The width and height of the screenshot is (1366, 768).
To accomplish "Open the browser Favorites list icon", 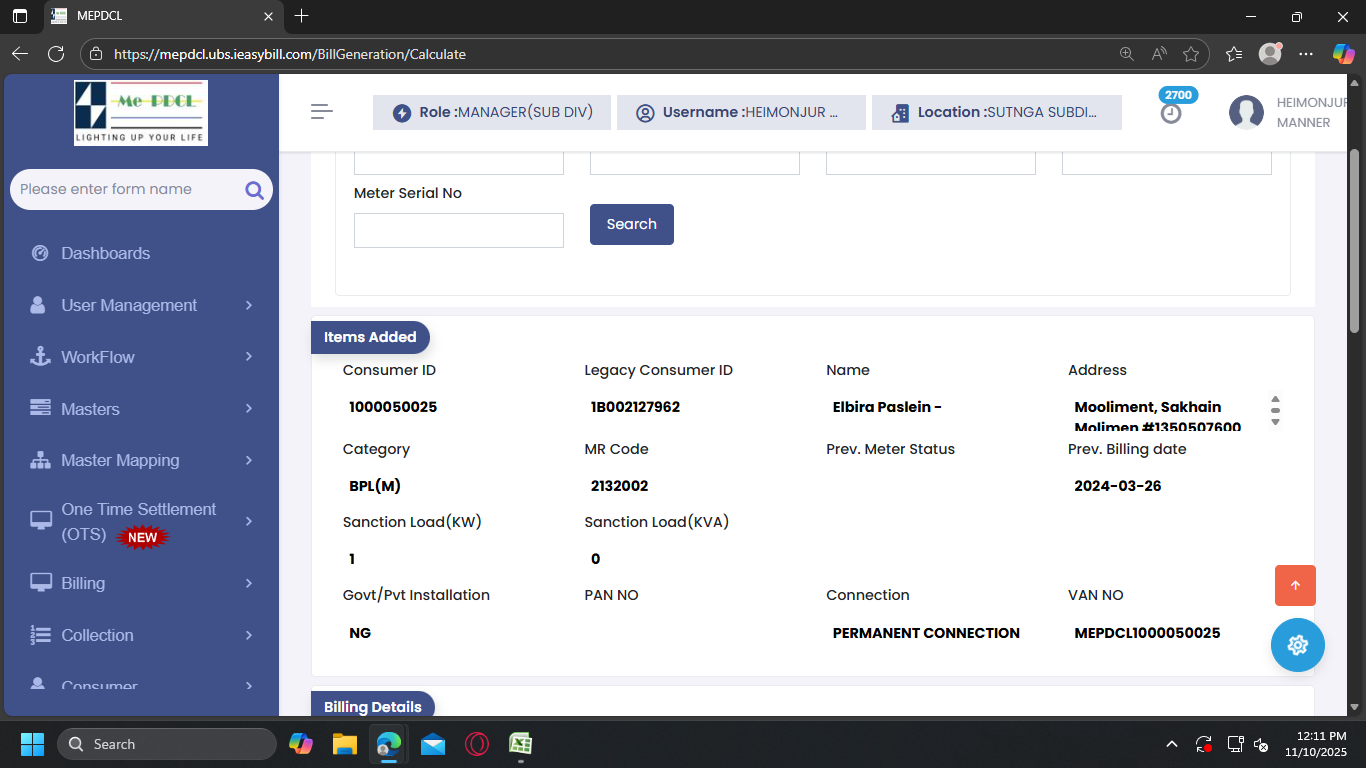I will [1234, 54].
